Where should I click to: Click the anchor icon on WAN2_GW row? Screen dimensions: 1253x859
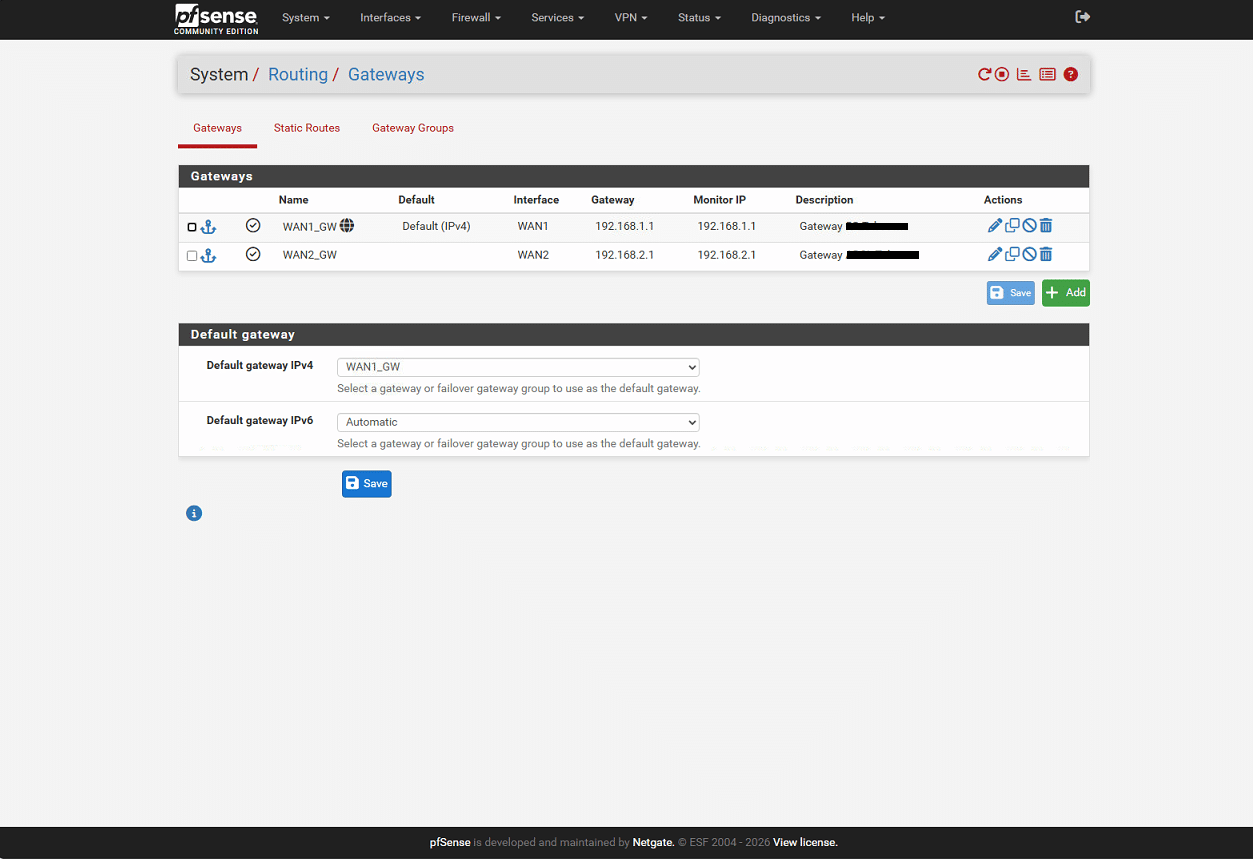tap(208, 256)
